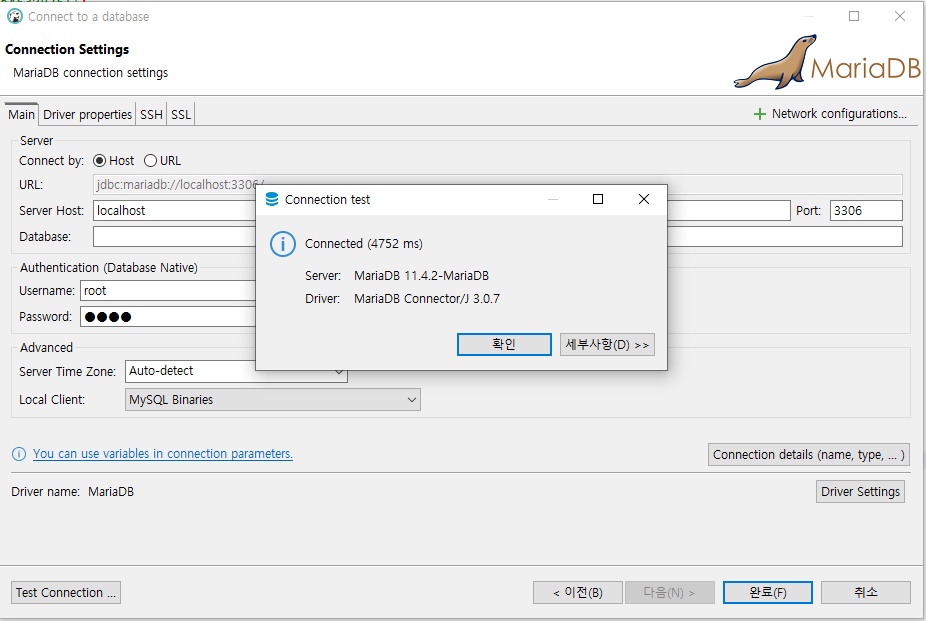Switch to the Driver properties tab
This screenshot has height=621, width=926.
[x=87, y=115]
